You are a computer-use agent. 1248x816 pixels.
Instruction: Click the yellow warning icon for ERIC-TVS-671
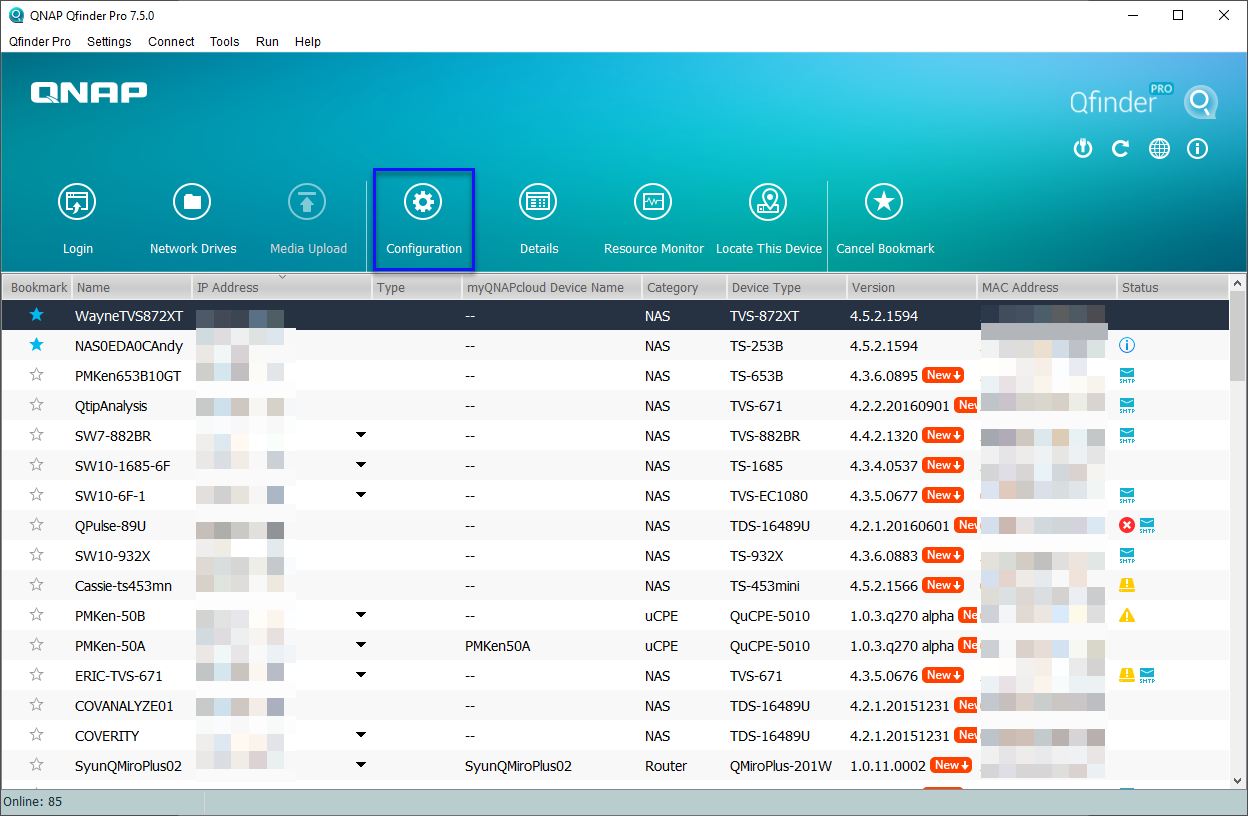click(1127, 675)
